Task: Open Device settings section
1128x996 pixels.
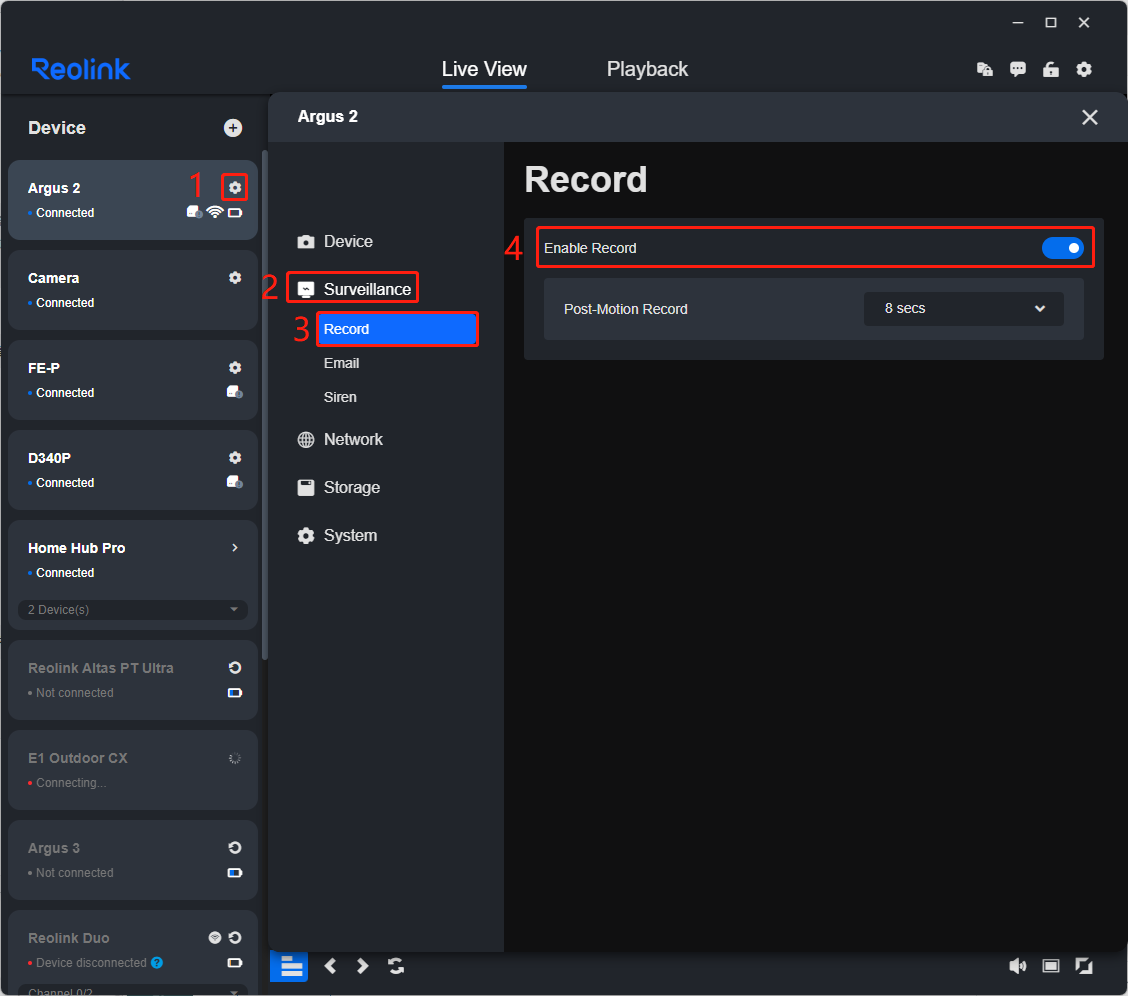Action: pos(335,242)
